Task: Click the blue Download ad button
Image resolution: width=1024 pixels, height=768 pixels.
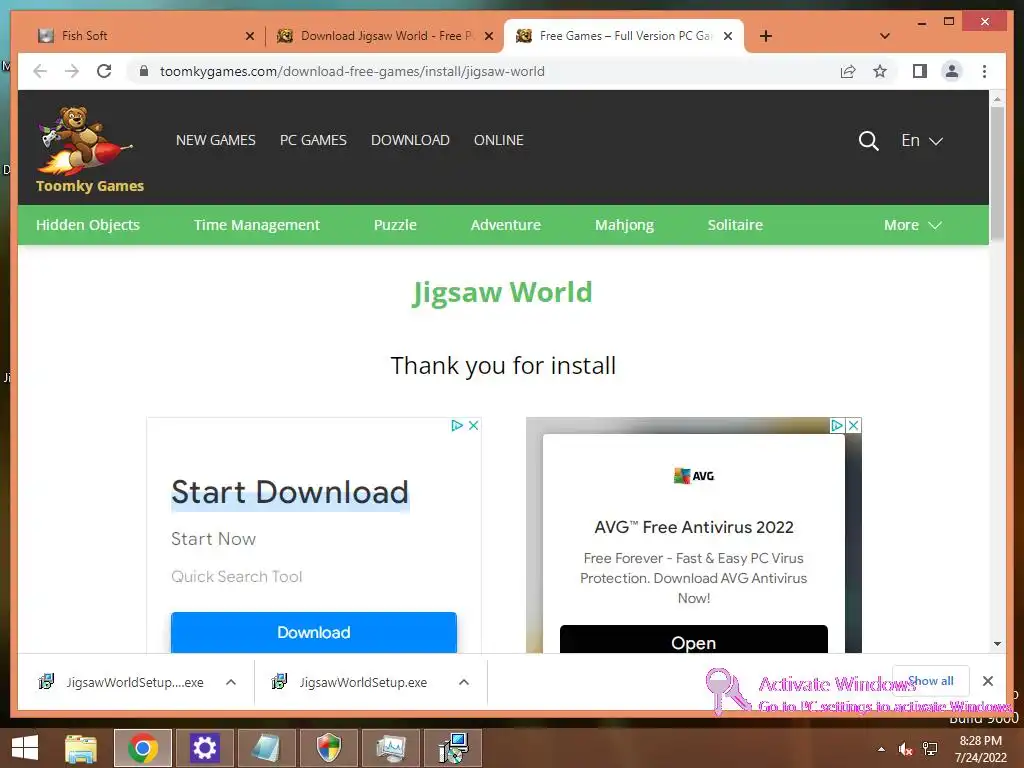Action: (313, 632)
